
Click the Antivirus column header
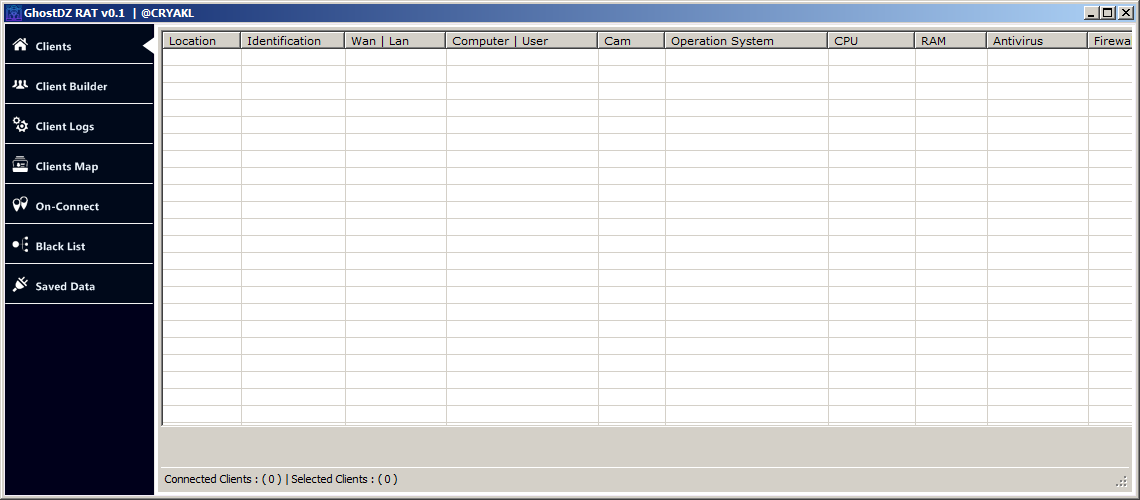[x=1037, y=41]
